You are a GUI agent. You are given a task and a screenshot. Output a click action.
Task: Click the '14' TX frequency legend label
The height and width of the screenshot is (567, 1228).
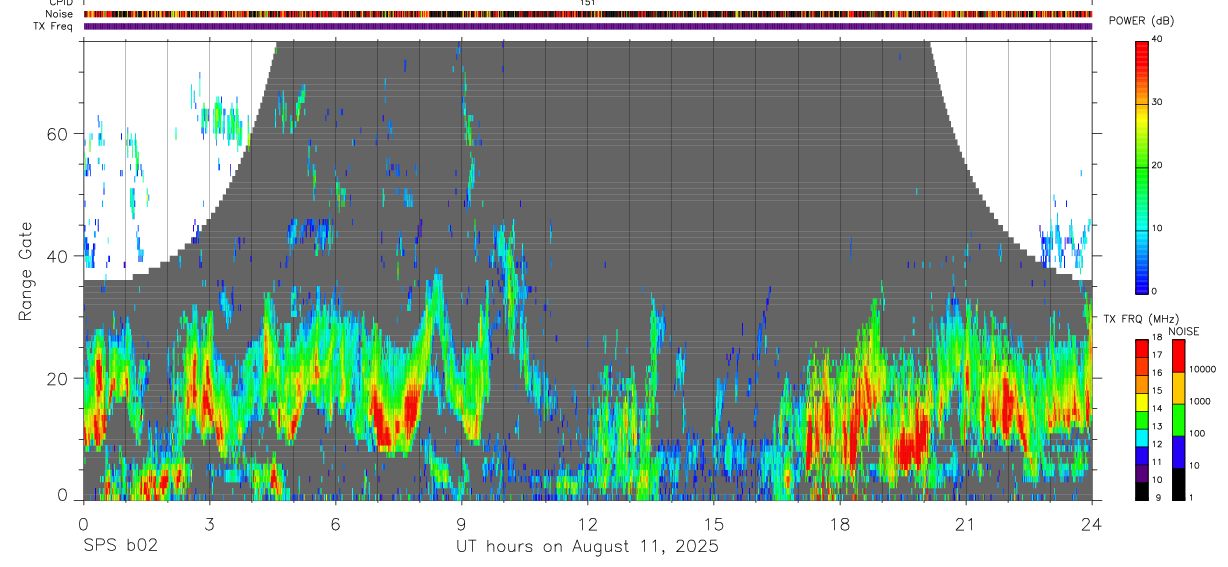pos(1157,409)
